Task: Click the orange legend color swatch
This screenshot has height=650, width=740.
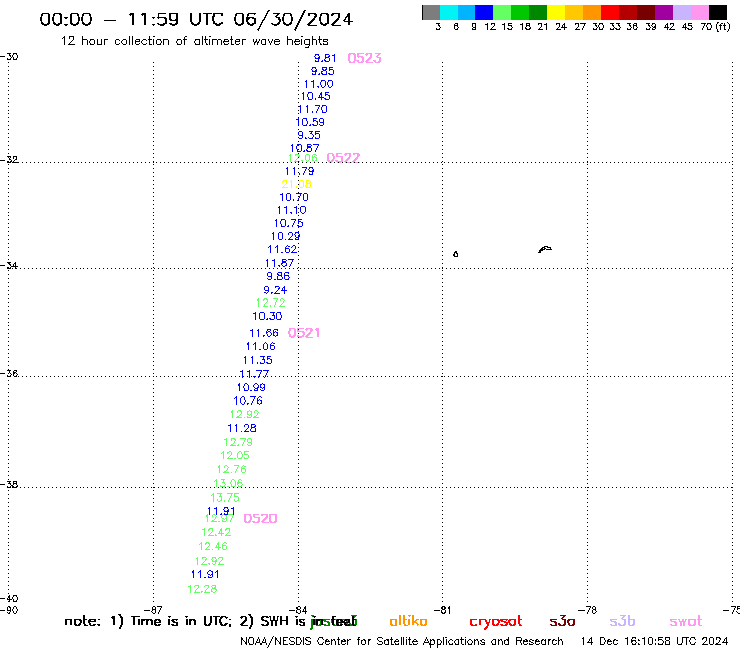Action: point(592,12)
